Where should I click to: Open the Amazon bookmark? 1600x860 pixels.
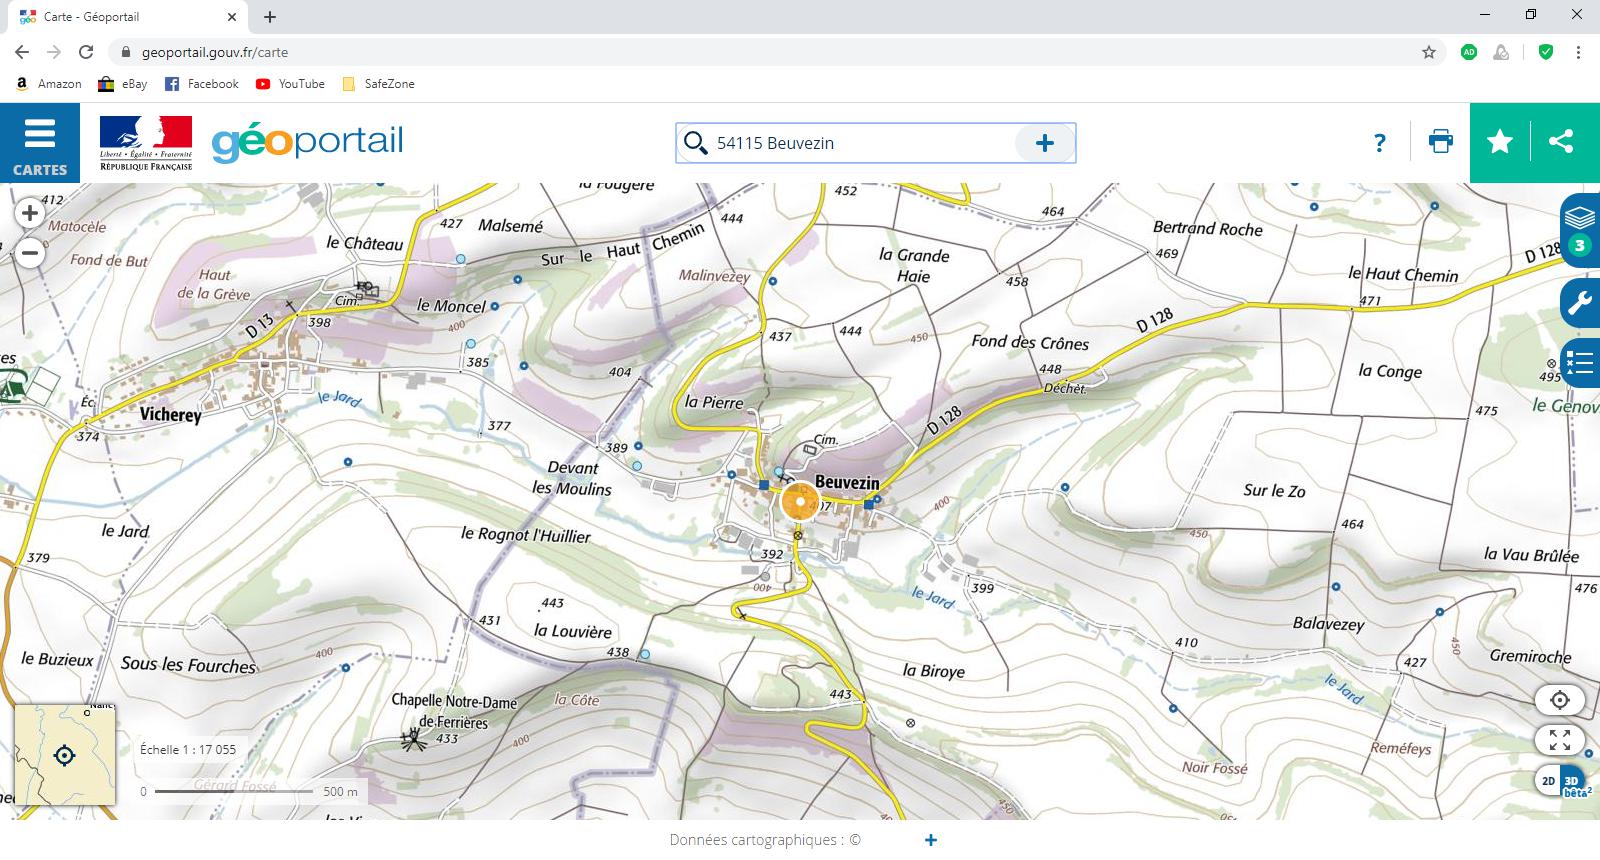48,84
